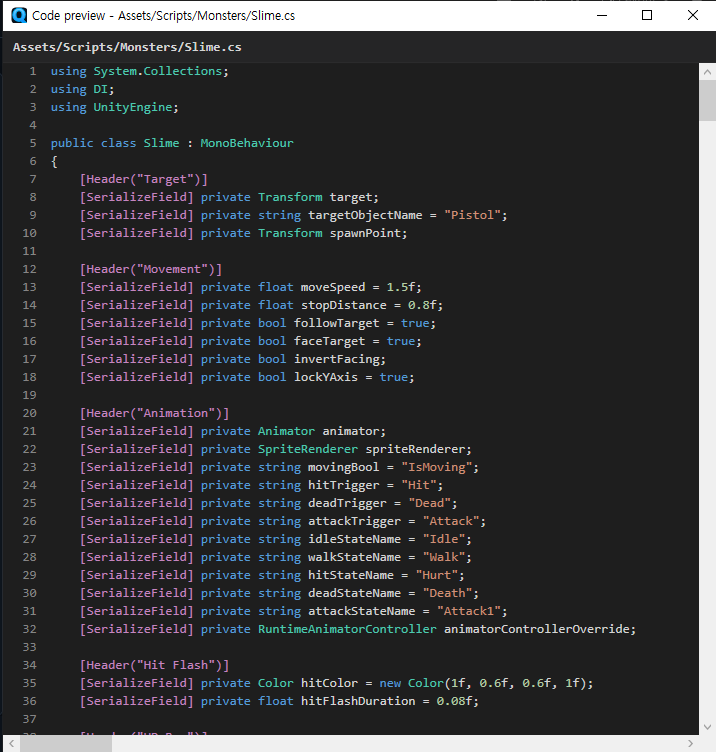
Task: Maximize the Code preview window
Action: coord(647,15)
